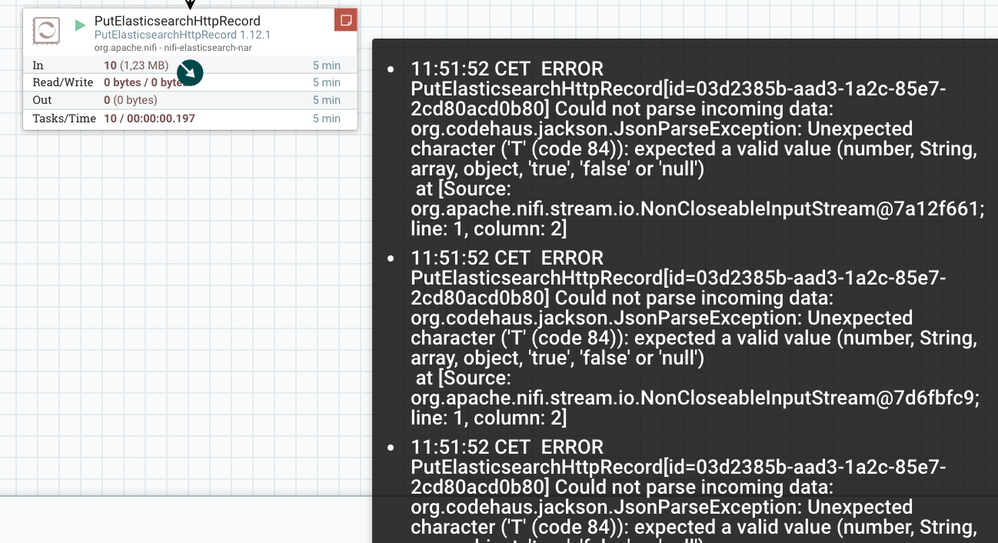Click the 5 min label in the In row
This screenshot has width=998, height=543.
(327, 66)
